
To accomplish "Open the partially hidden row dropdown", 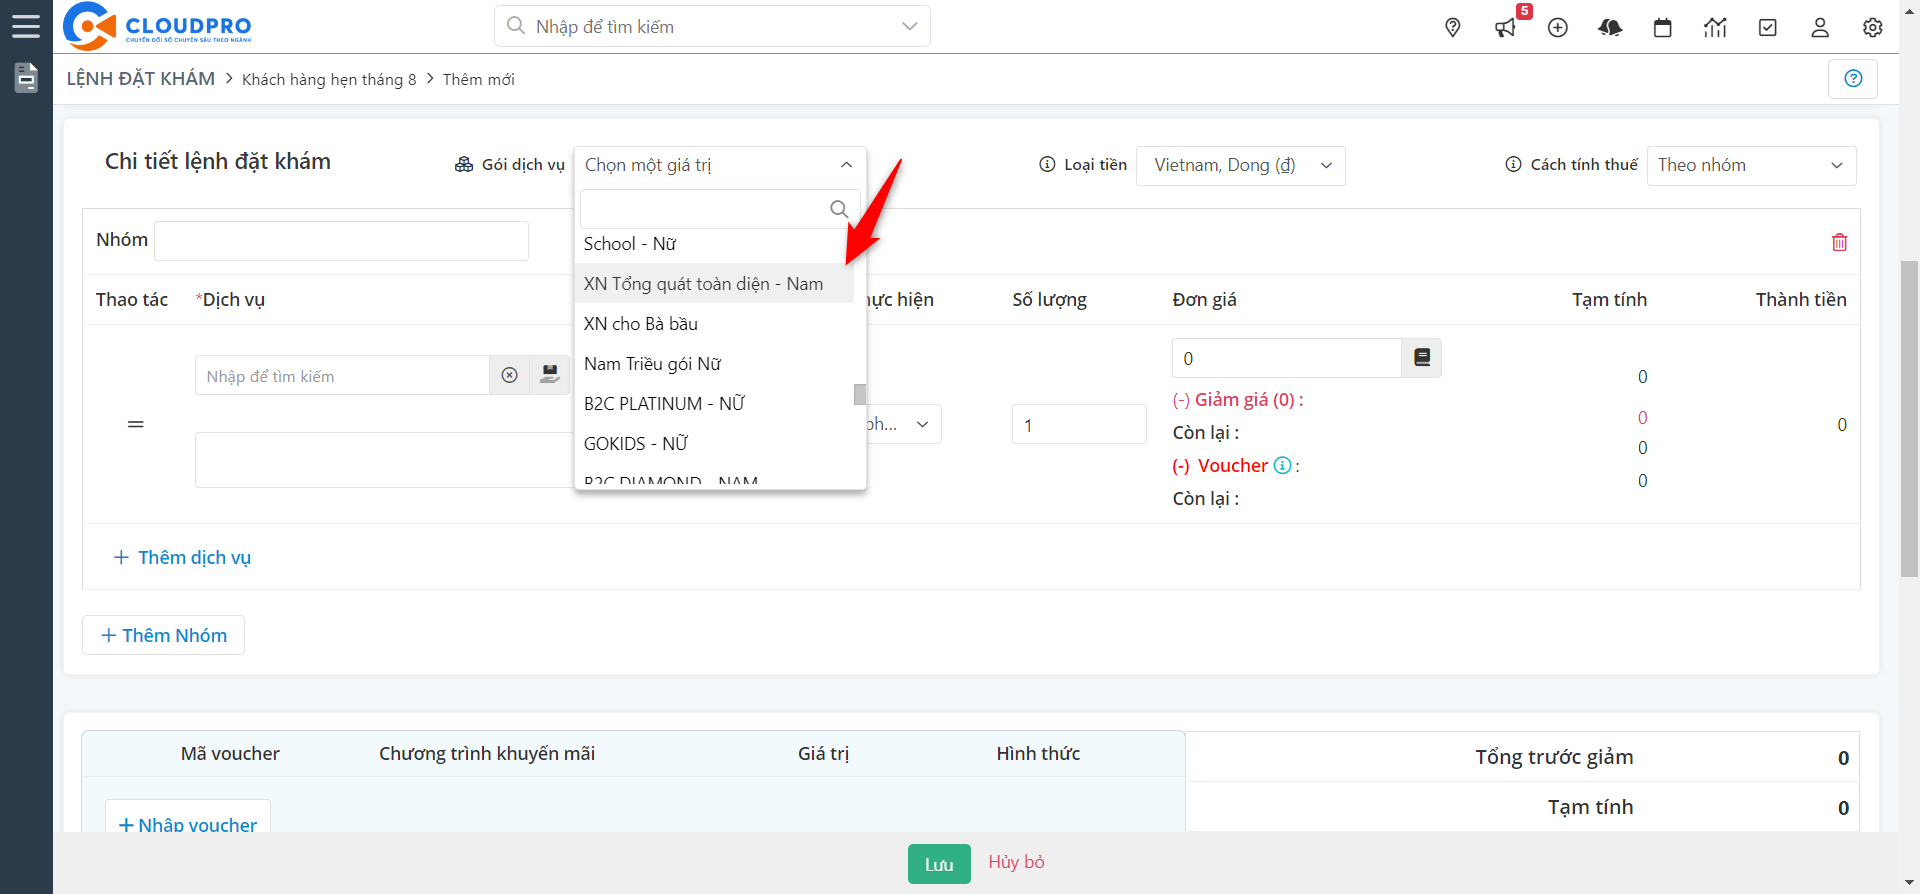I will pos(904,424).
